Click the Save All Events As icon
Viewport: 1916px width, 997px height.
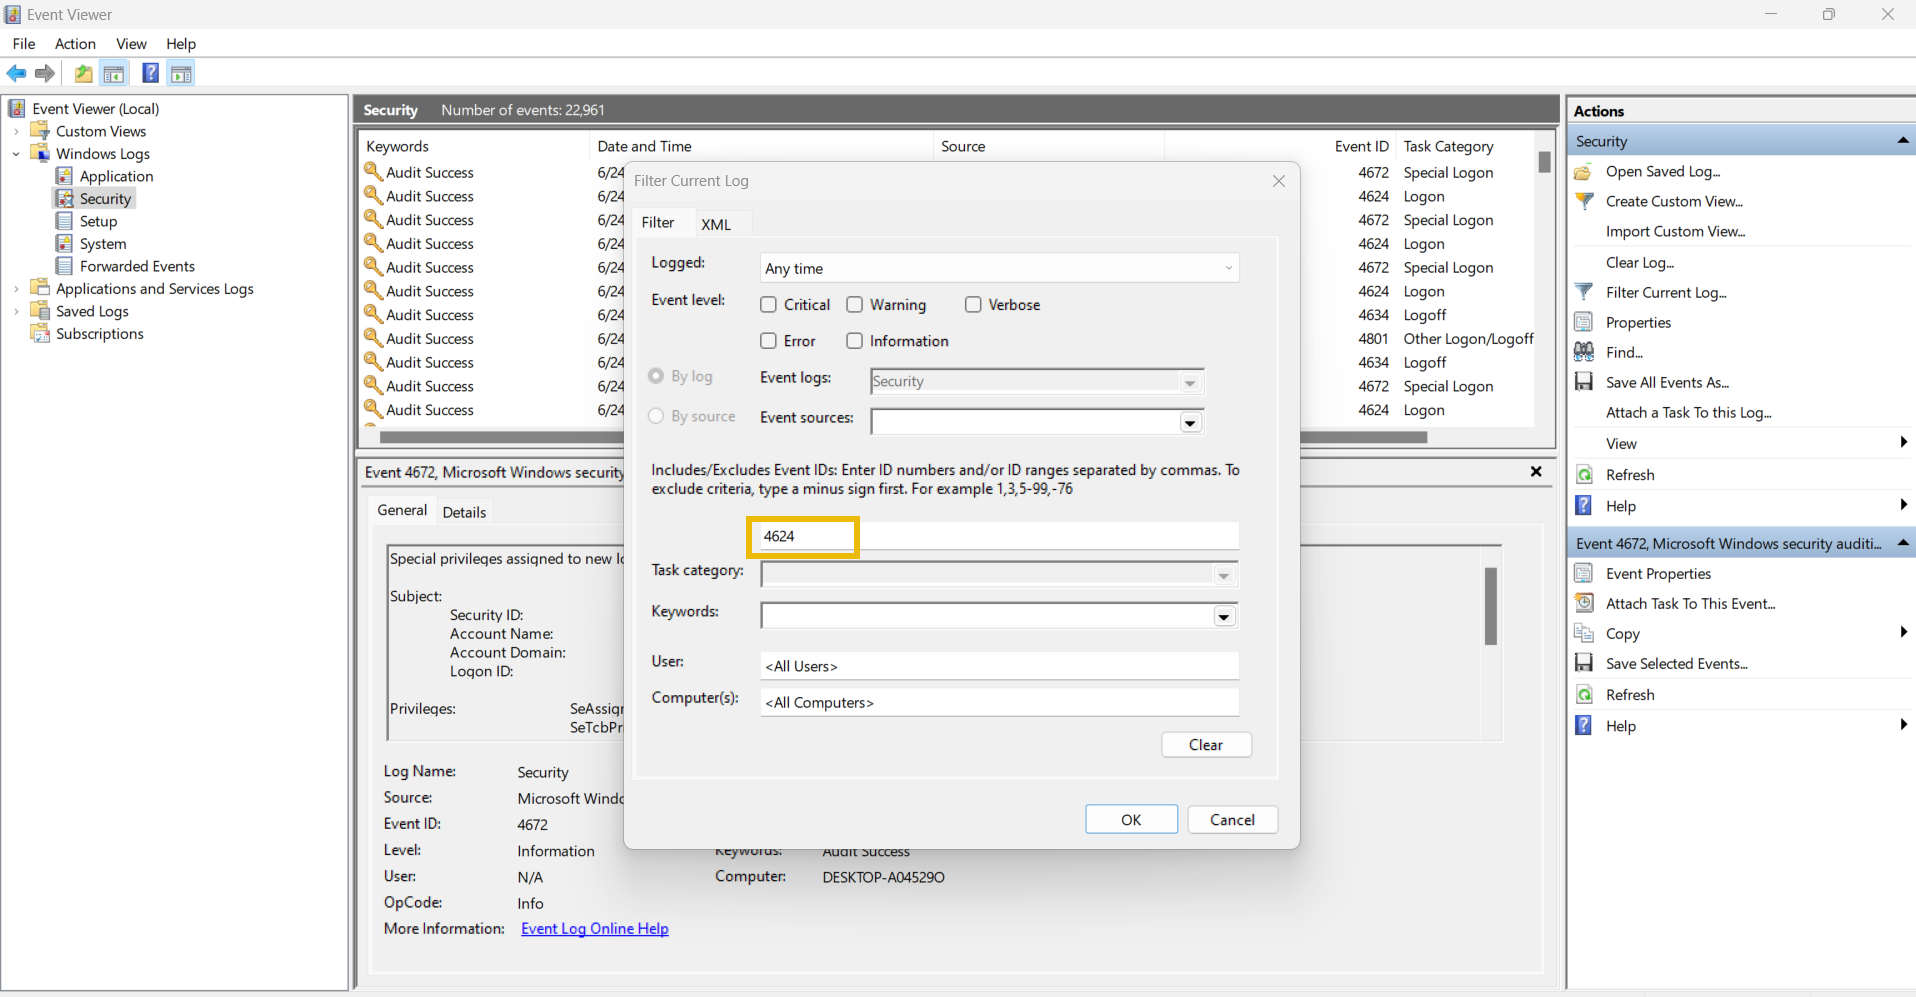(x=1584, y=382)
